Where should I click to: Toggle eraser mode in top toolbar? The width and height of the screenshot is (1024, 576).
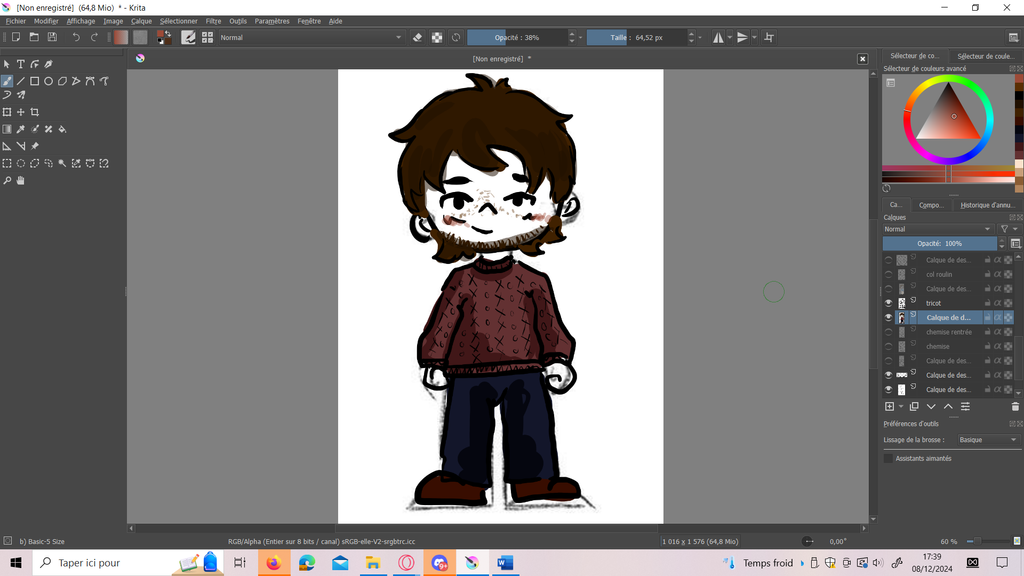418,37
